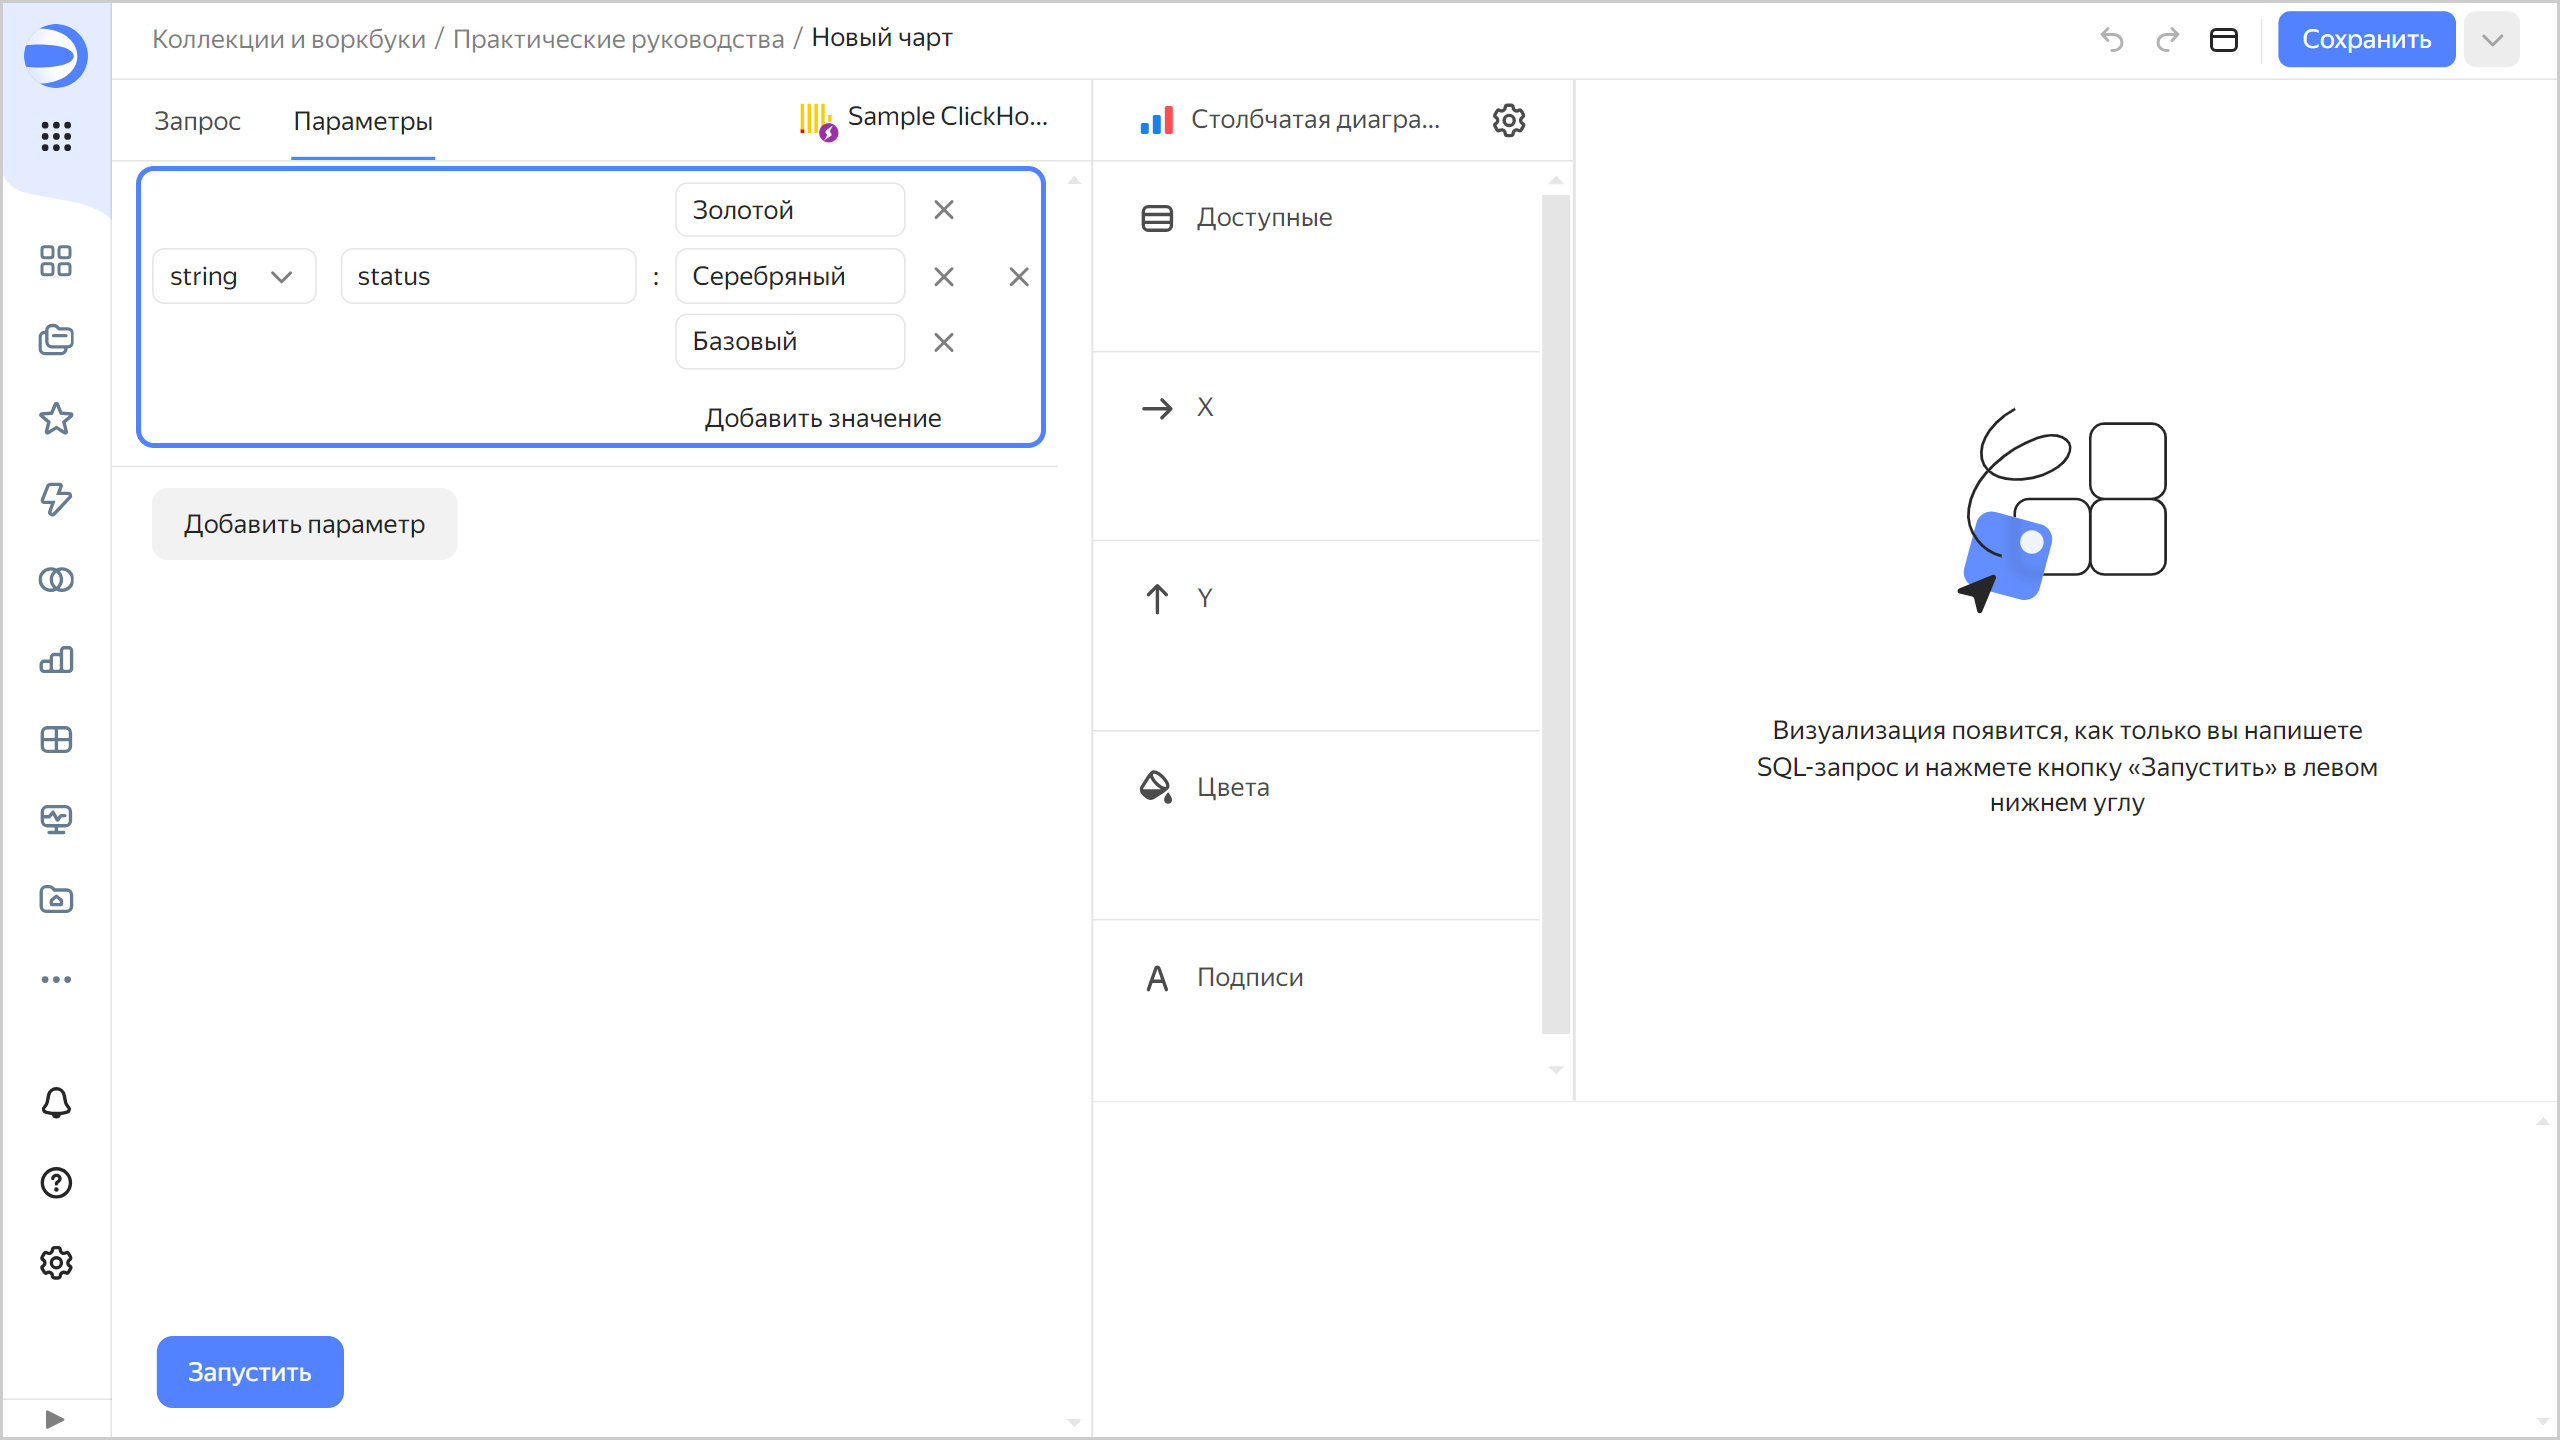Open chart settings gear icon

coord(1509,120)
